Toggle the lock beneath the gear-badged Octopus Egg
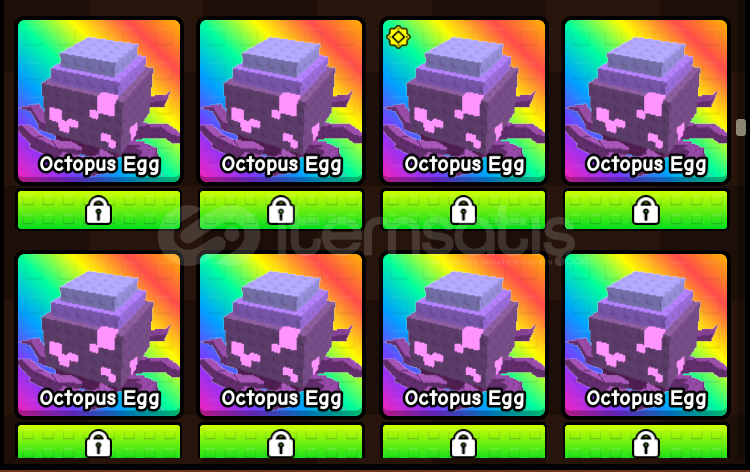The height and width of the screenshot is (472, 750). [x=463, y=210]
